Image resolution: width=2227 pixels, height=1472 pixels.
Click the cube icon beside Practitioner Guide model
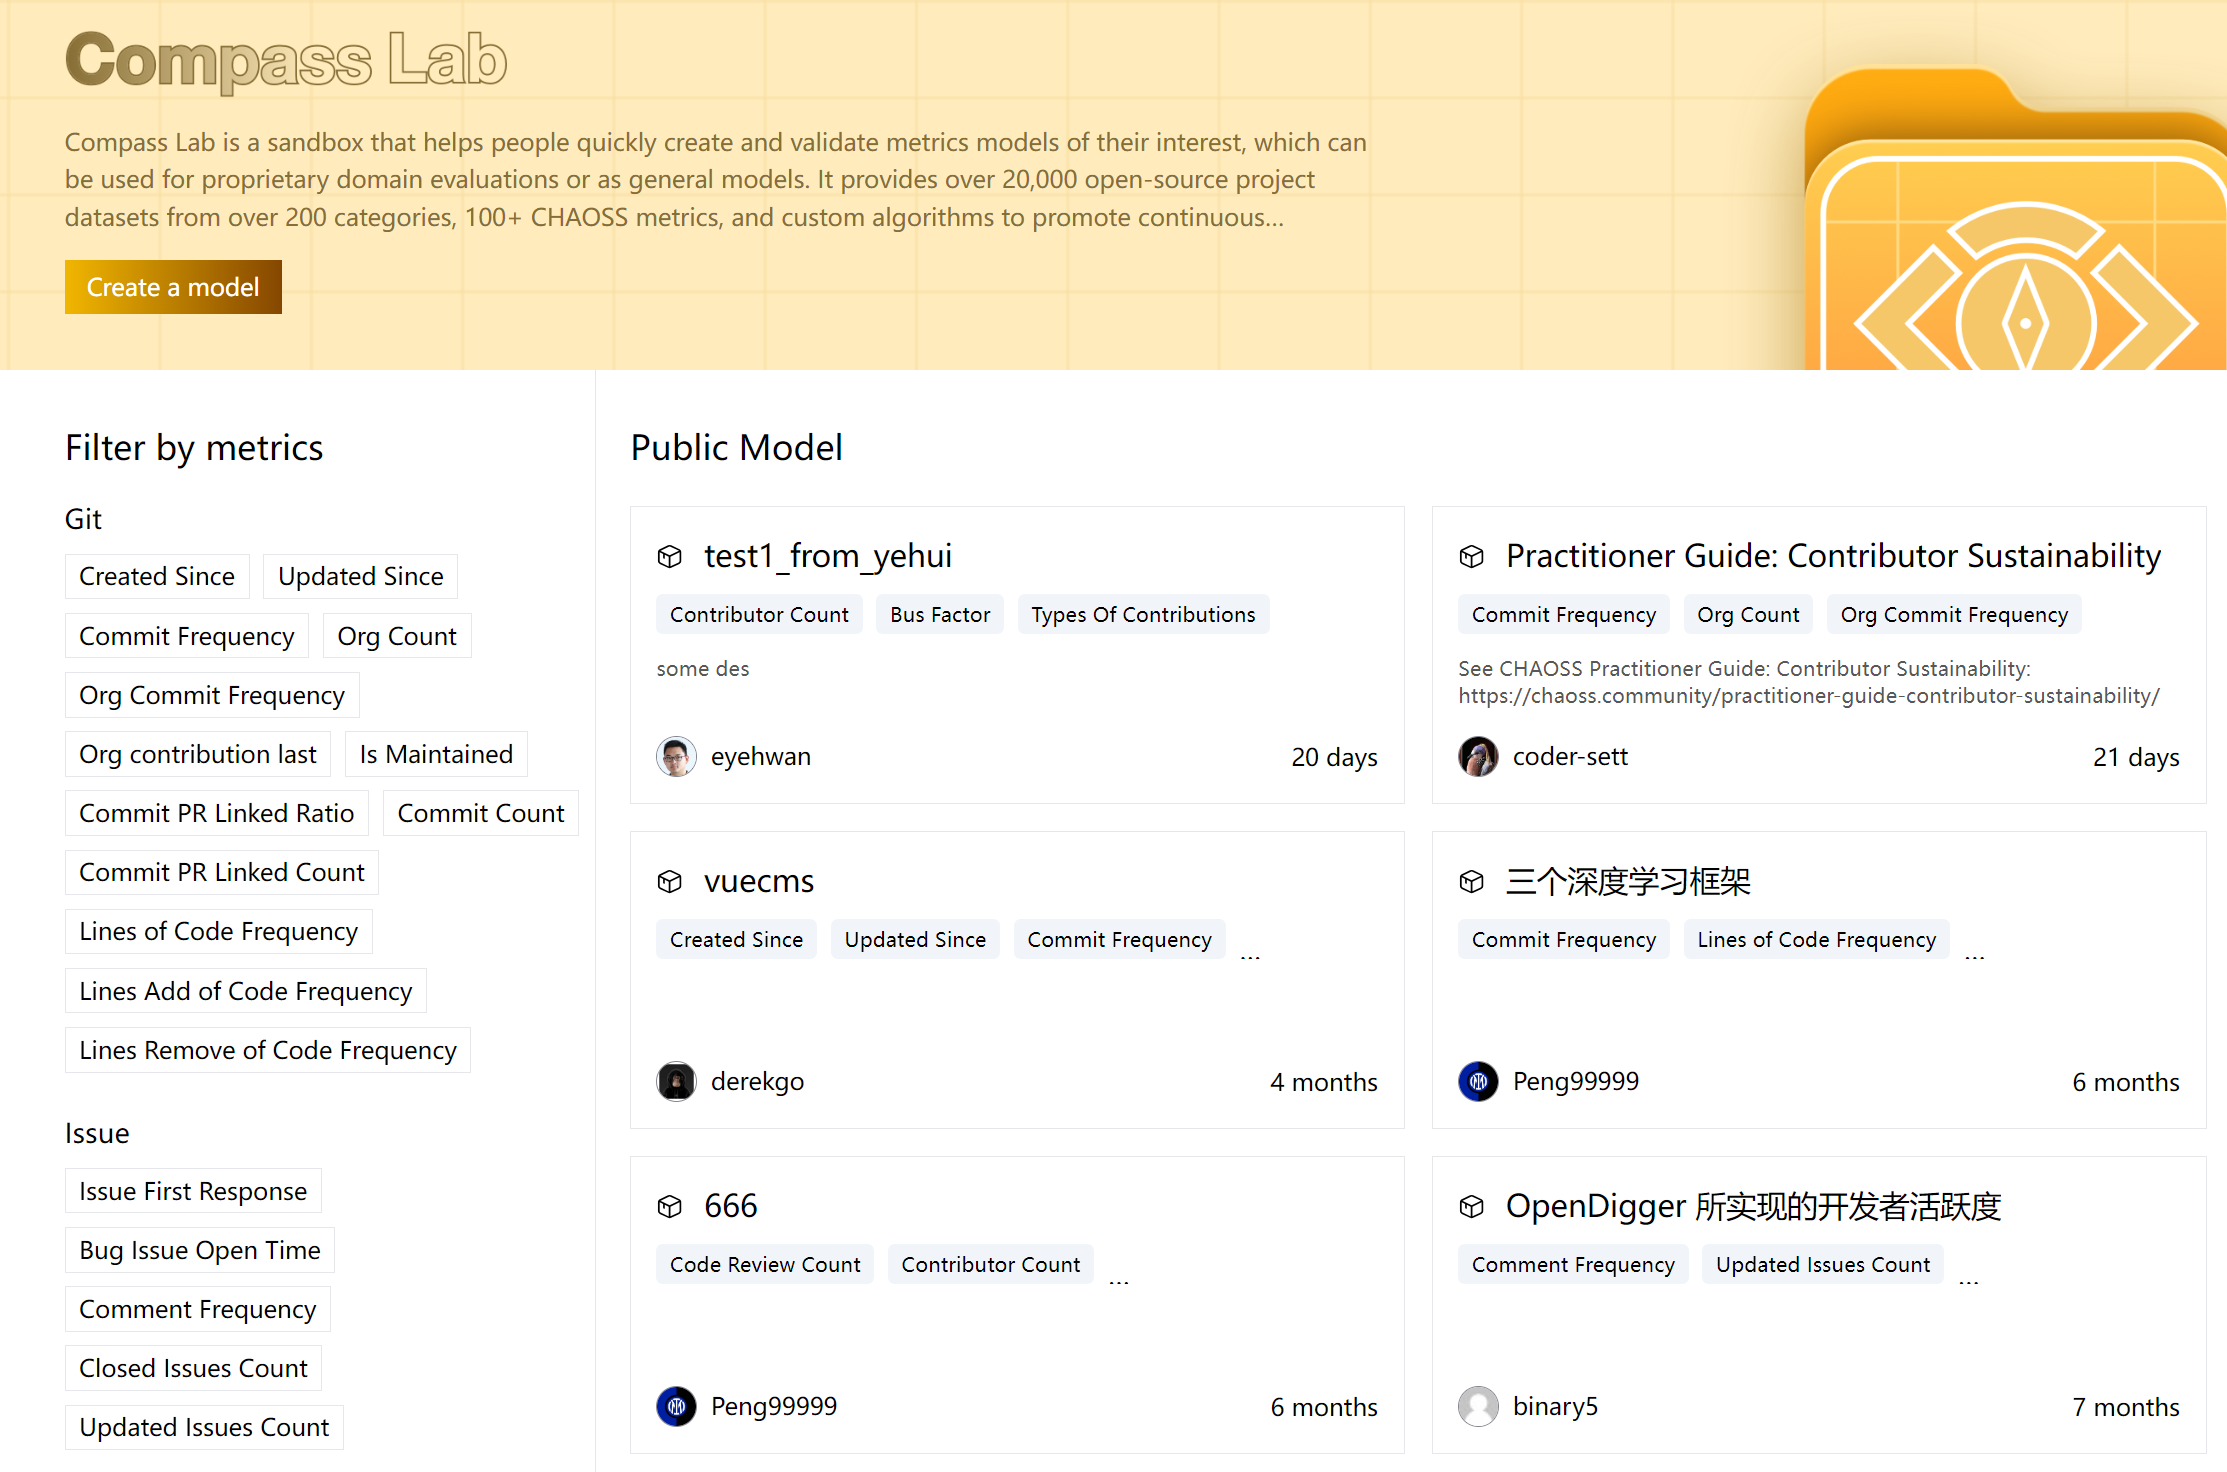click(x=1471, y=556)
